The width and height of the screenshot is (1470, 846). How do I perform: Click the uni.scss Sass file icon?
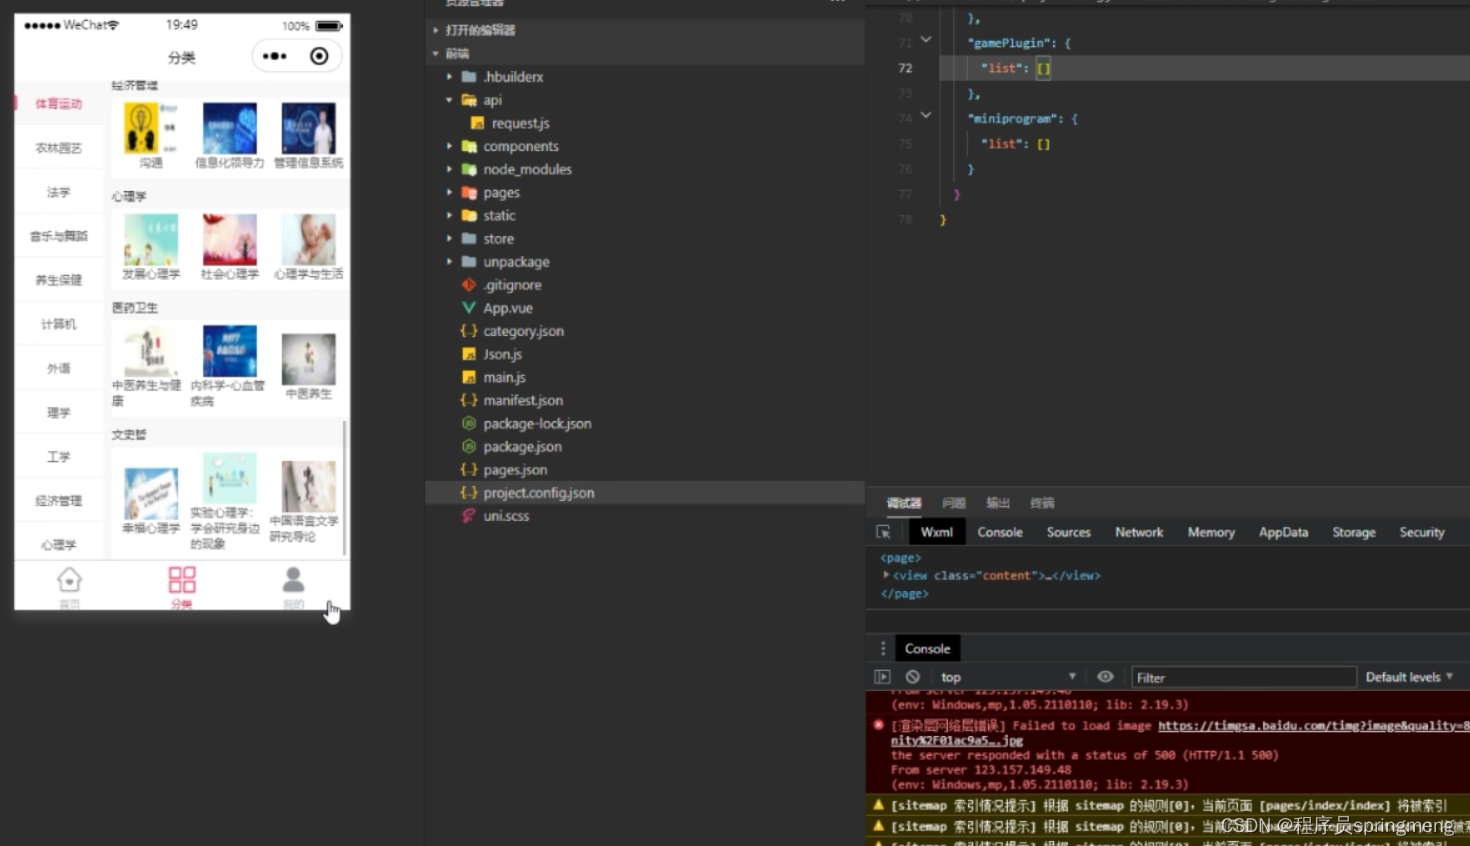coord(468,516)
